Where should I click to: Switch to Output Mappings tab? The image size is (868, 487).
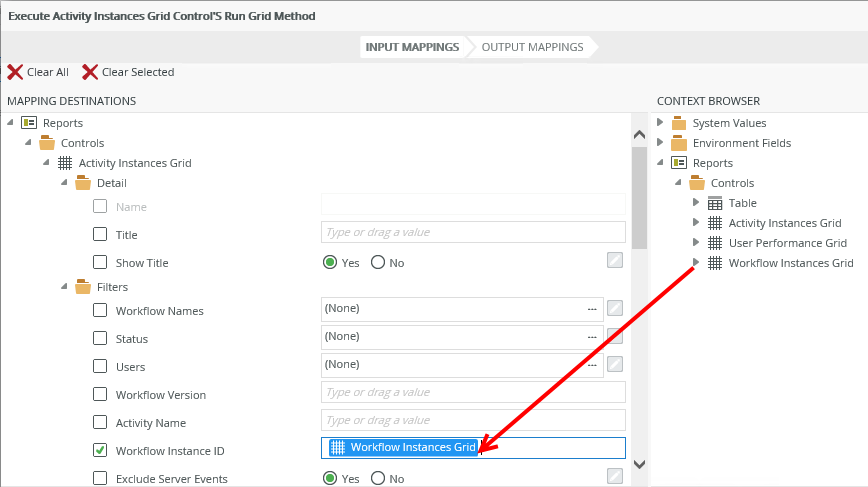pyautogui.click(x=532, y=47)
